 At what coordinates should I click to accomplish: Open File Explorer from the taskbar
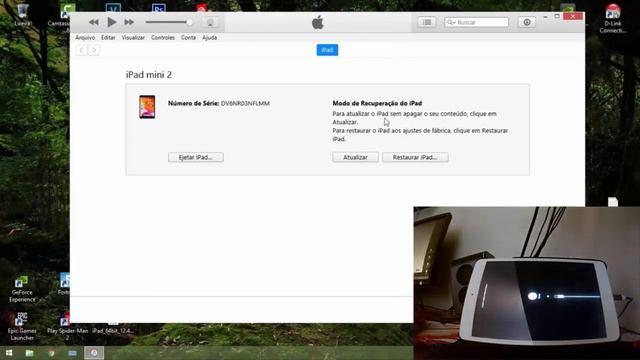coord(29,353)
